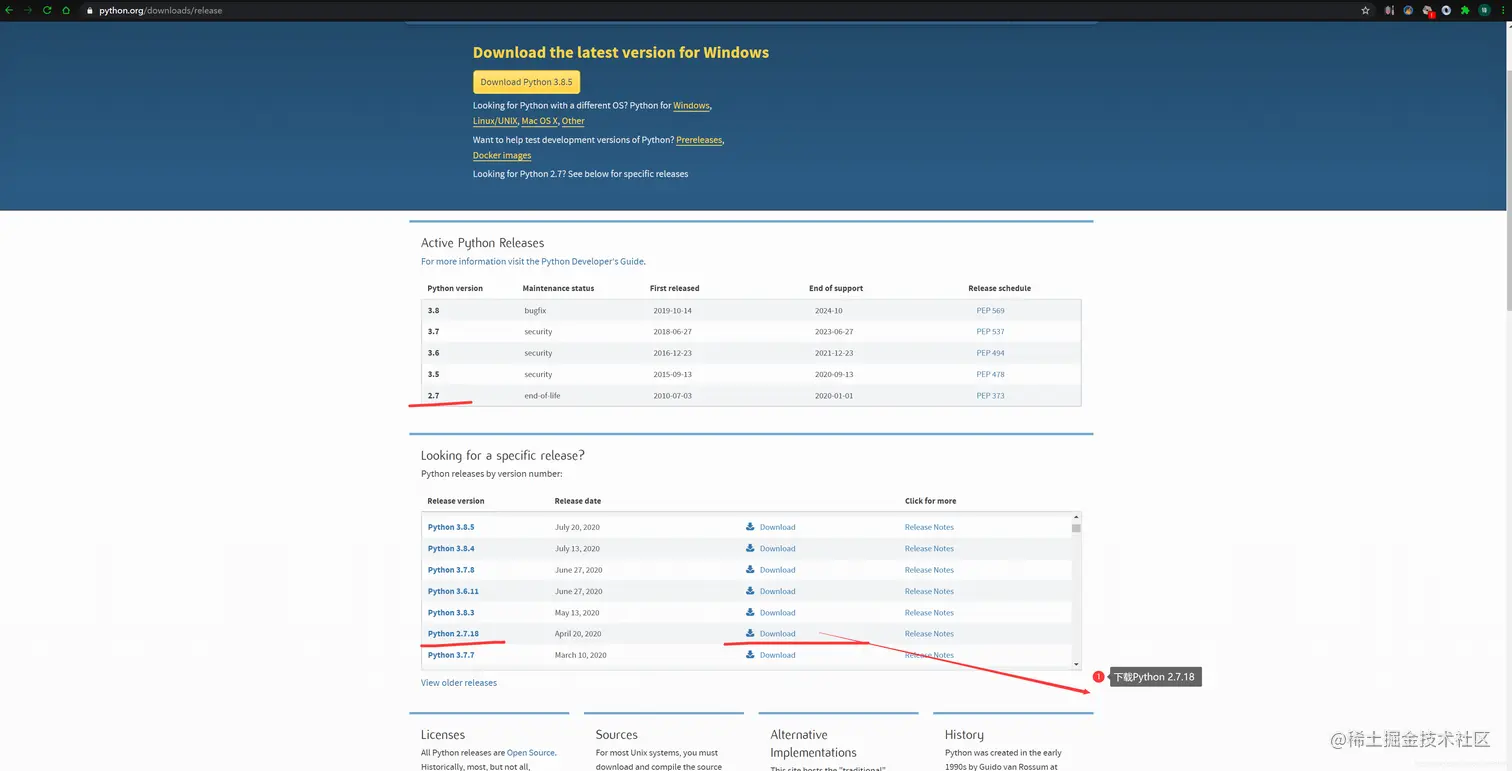
Task: Open the Docker images link
Action: pos(502,155)
